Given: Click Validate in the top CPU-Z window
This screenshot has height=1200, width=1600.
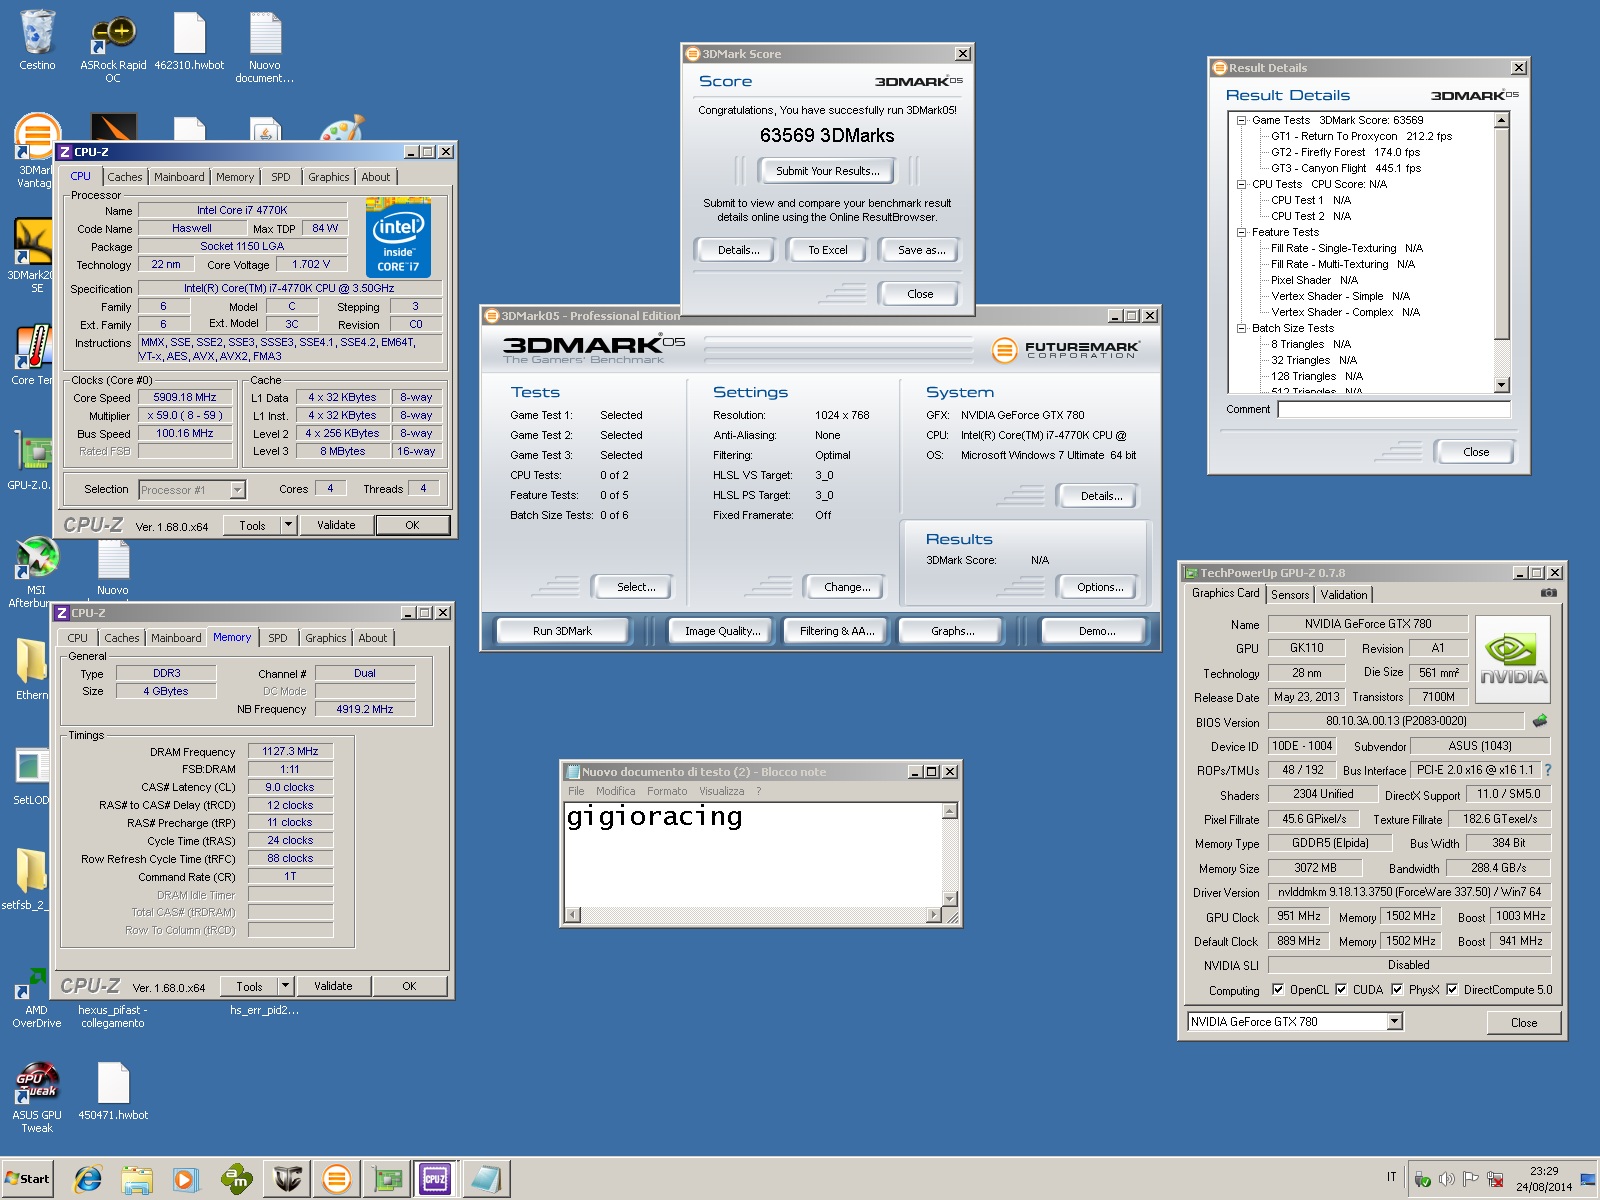Looking at the screenshot, I should pos(336,525).
